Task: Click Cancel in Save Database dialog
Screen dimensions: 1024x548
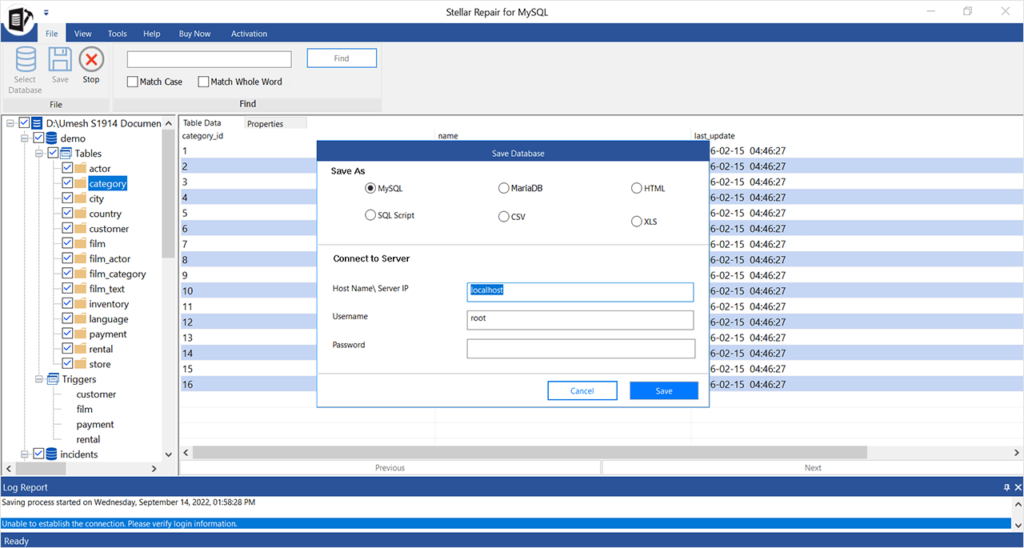Action: pos(582,391)
